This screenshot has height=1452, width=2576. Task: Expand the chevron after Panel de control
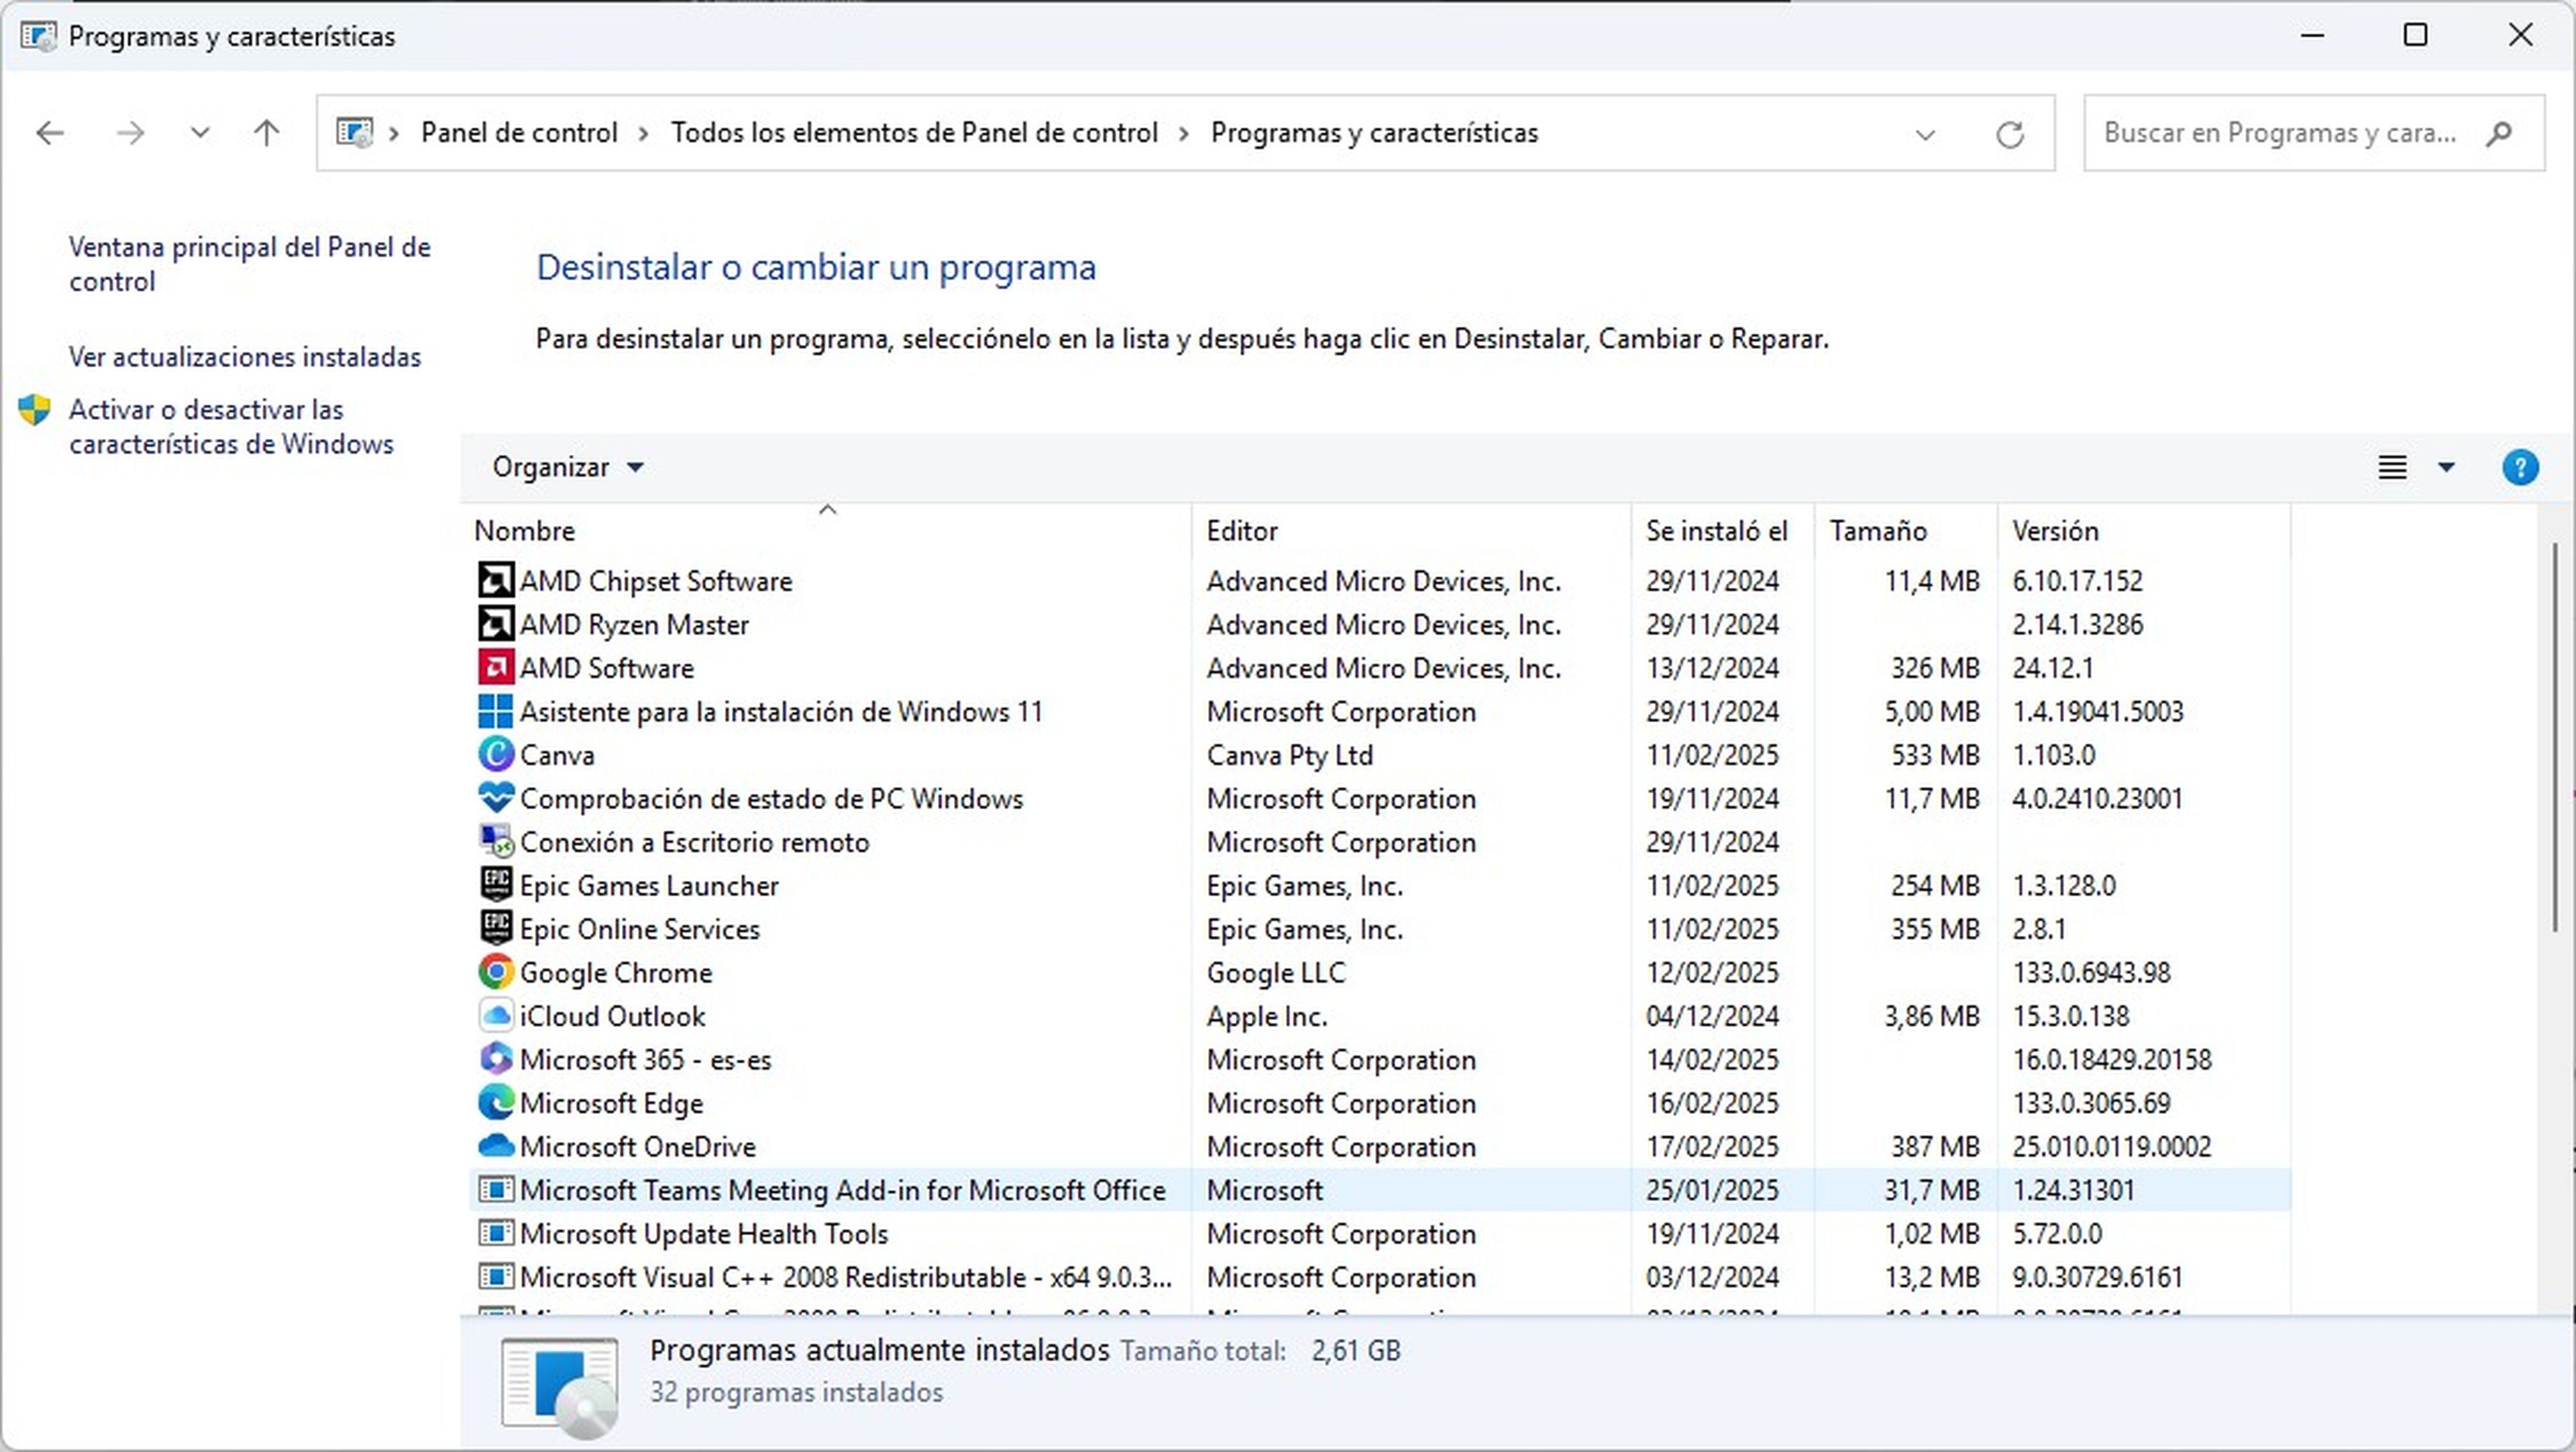pyautogui.click(x=643, y=133)
